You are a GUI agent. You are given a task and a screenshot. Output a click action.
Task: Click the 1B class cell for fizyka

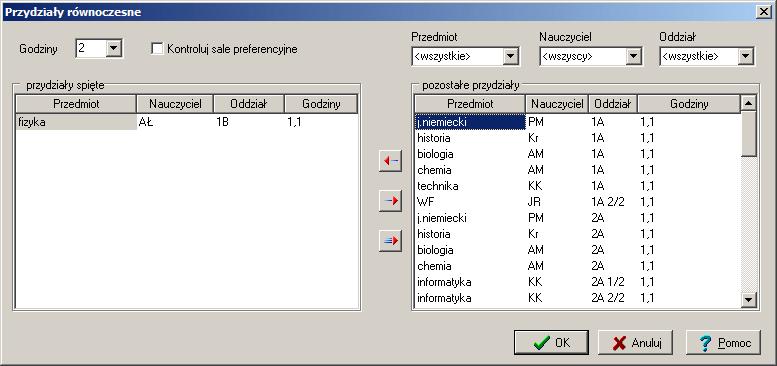[x=249, y=122]
